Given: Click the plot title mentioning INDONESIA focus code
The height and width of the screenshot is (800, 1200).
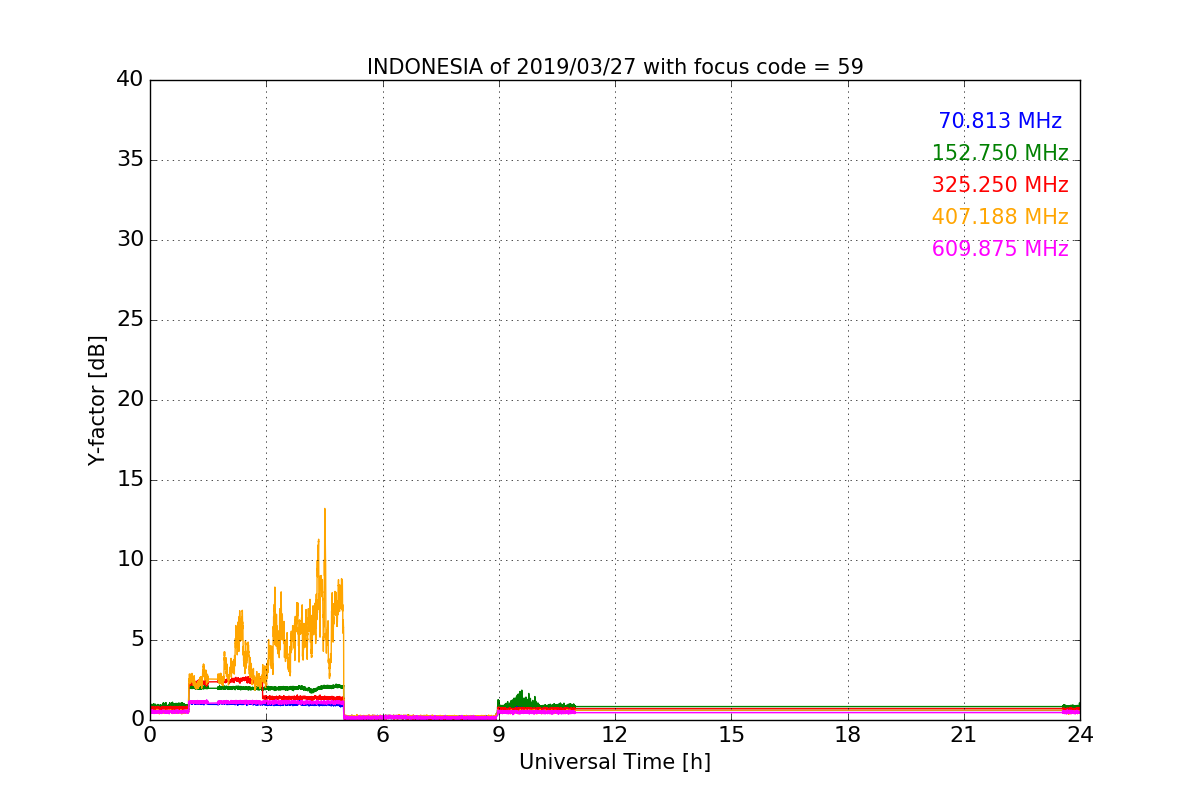Looking at the screenshot, I should pos(615,67).
